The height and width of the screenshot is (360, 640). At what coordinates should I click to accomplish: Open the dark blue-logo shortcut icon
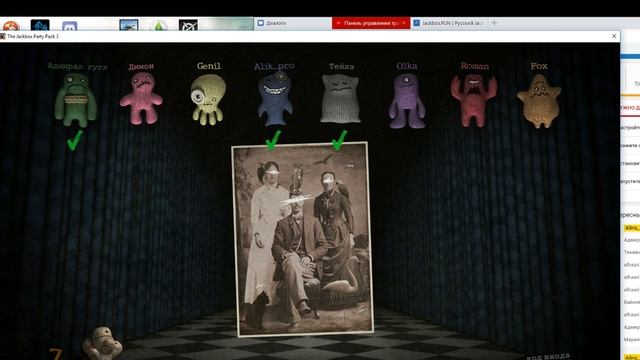tap(40, 25)
